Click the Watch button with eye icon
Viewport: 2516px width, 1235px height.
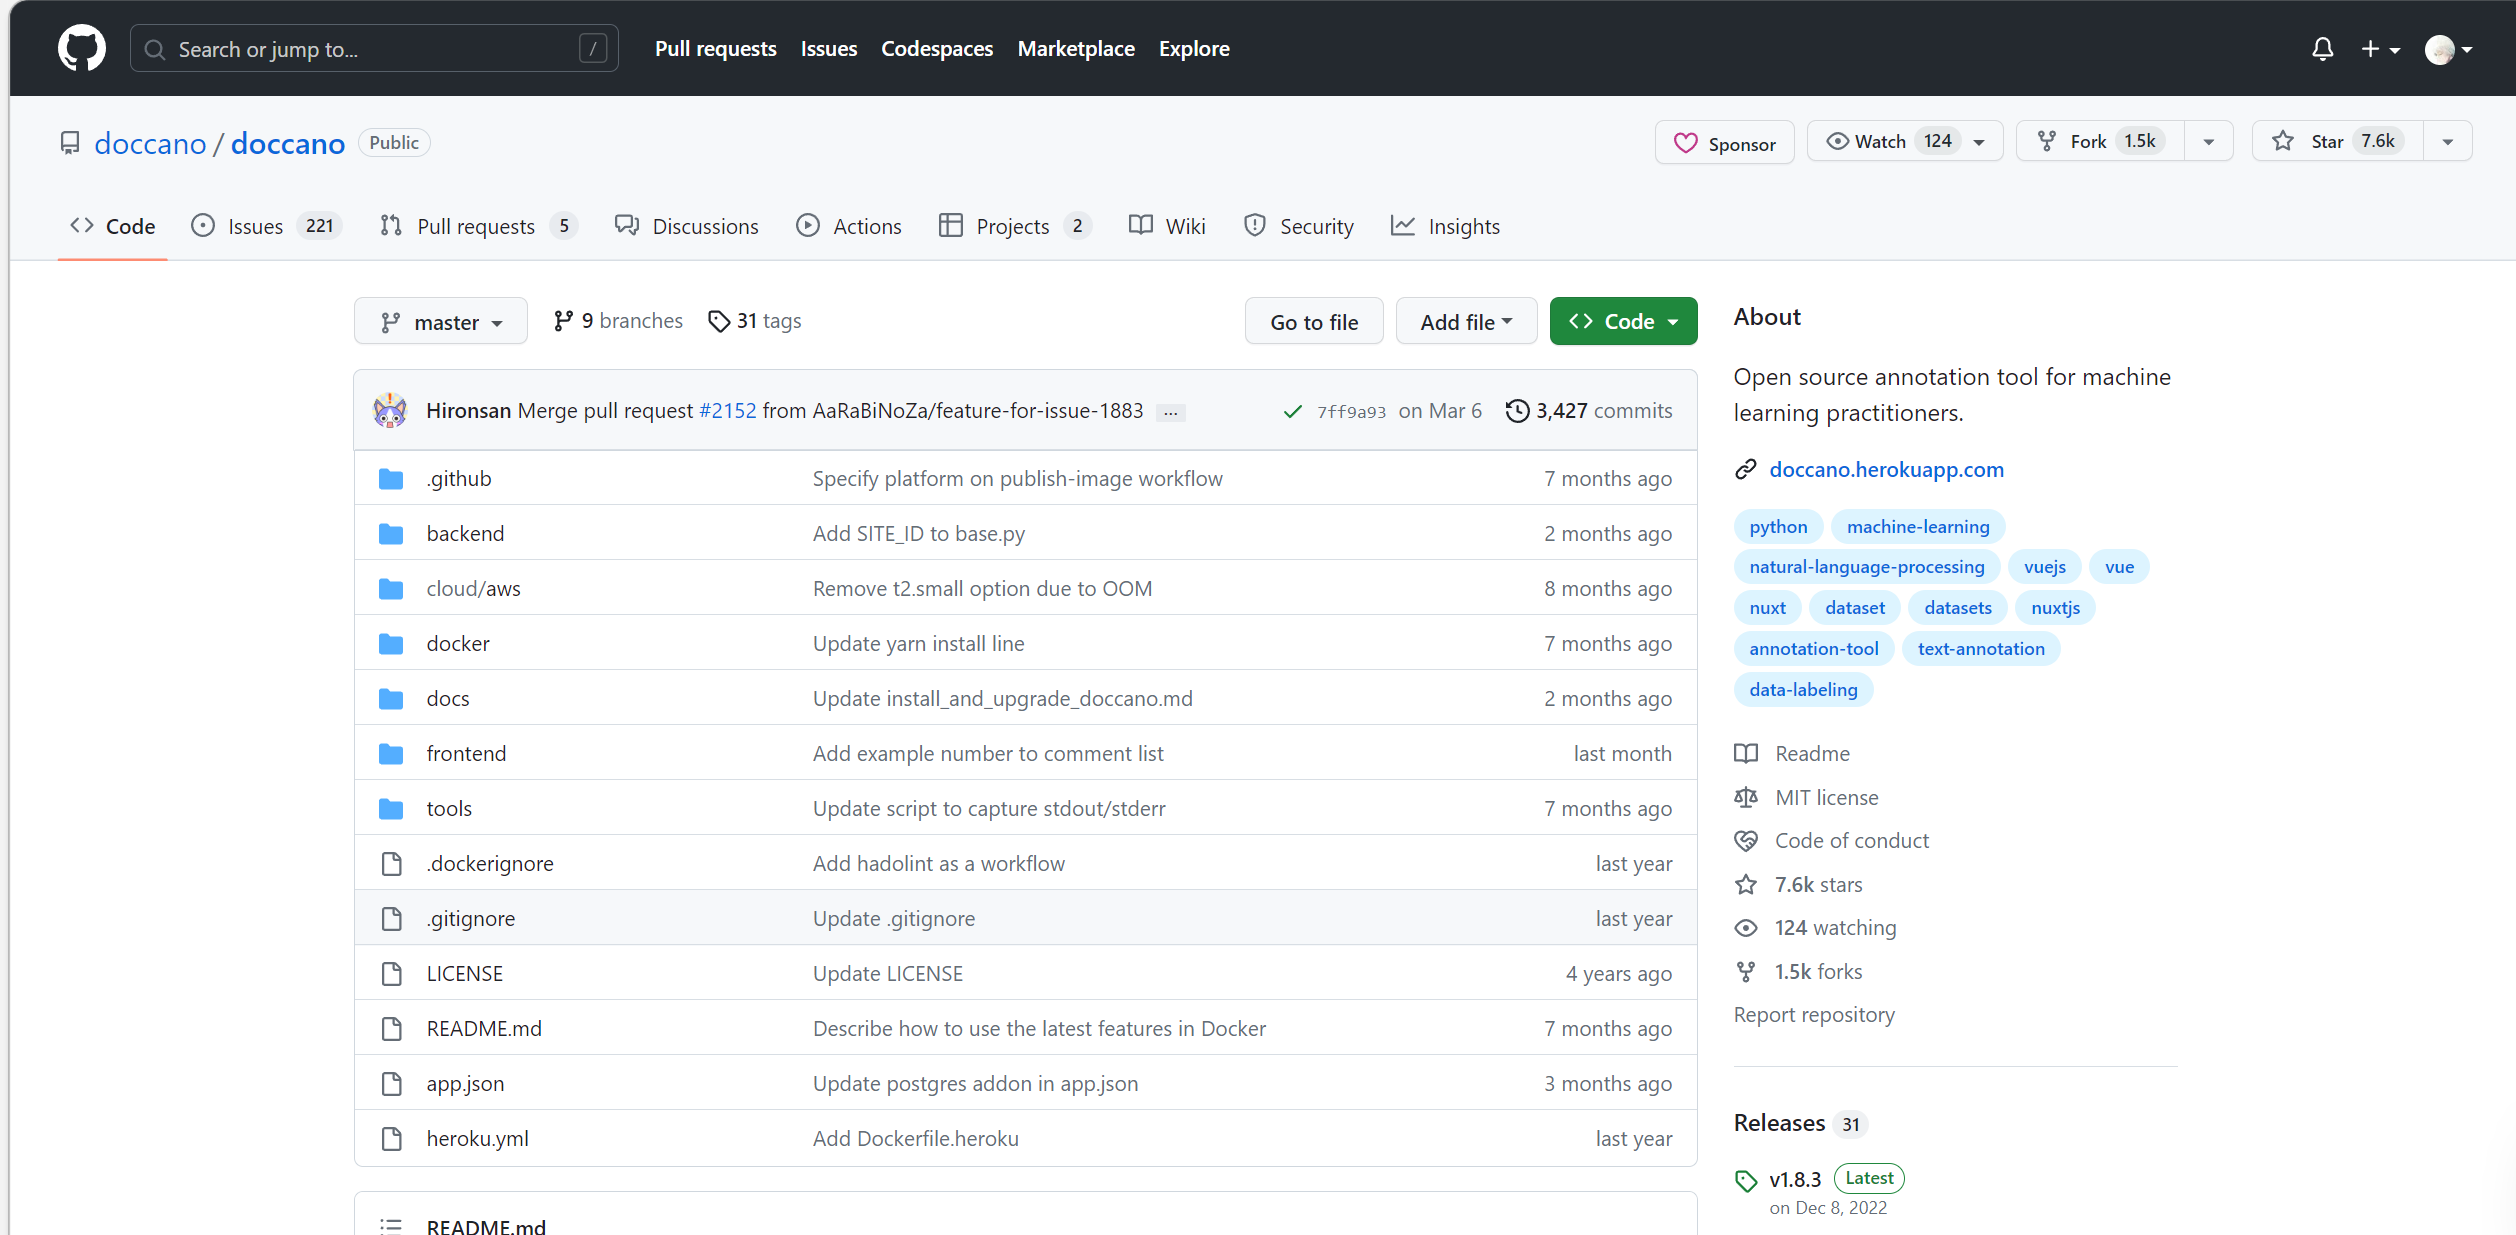(1904, 142)
